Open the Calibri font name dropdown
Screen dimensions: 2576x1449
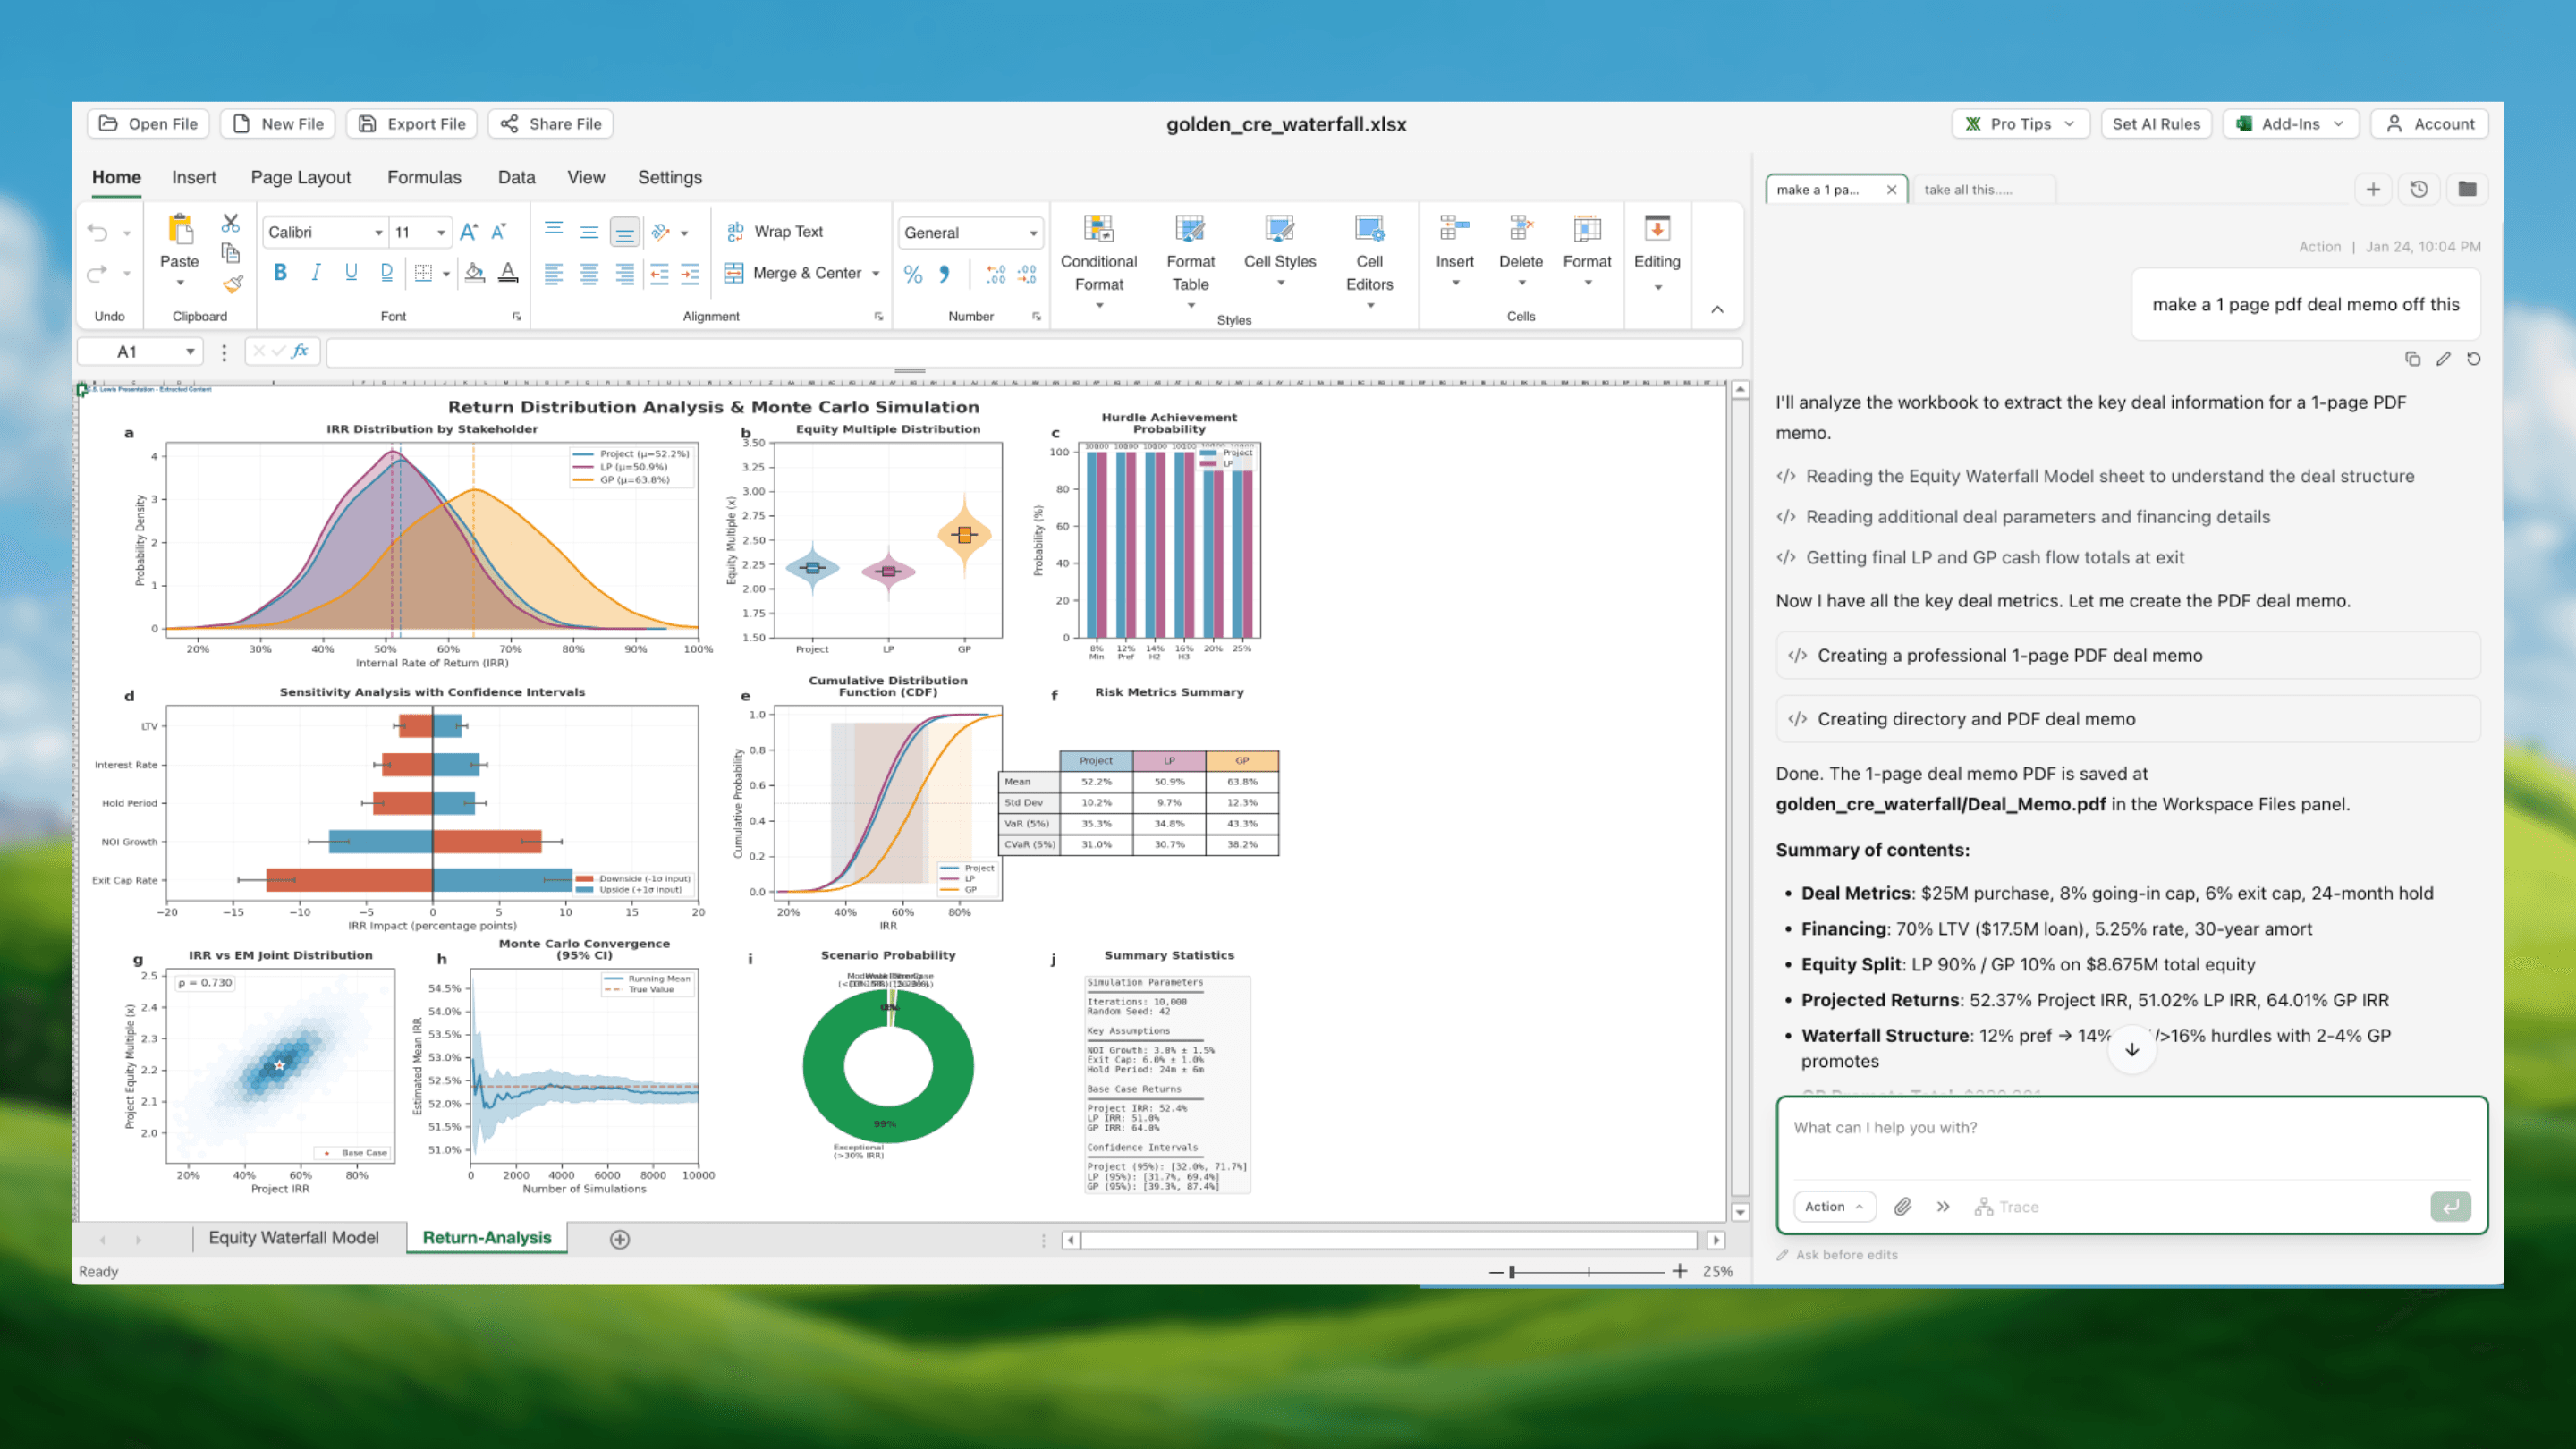(x=378, y=233)
